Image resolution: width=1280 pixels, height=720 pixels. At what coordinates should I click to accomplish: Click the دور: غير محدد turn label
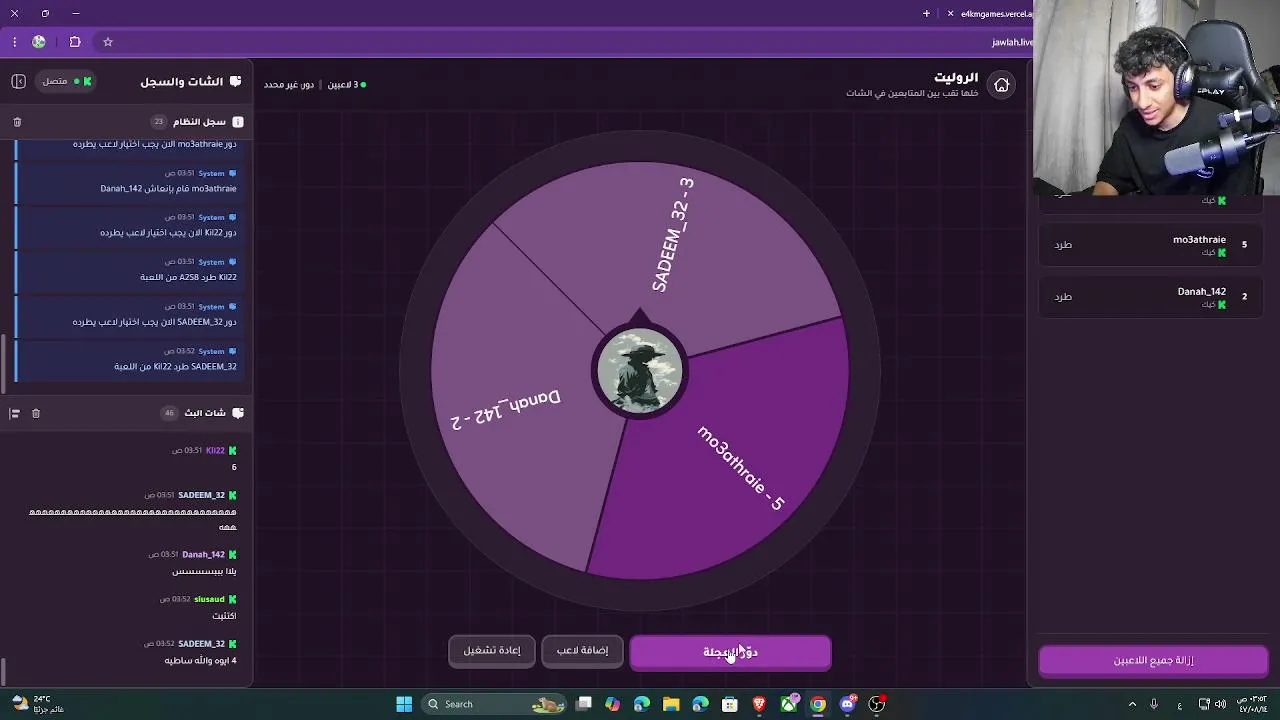pos(289,85)
